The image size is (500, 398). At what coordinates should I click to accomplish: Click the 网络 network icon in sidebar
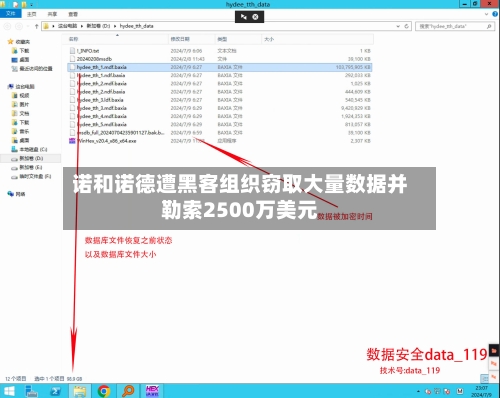coord(10,194)
